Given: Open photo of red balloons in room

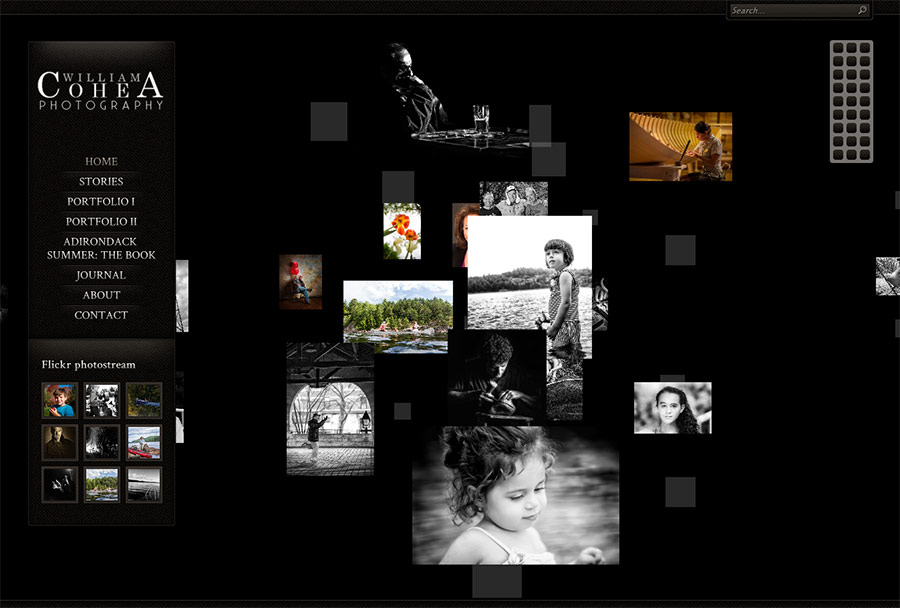Looking at the screenshot, I should 301,282.
